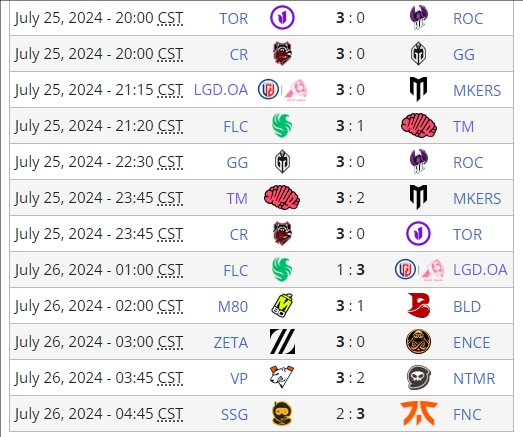The height and width of the screenshot is (437, 523).
Task: Click the Bleed red B logo
Action: pos(419,306)
